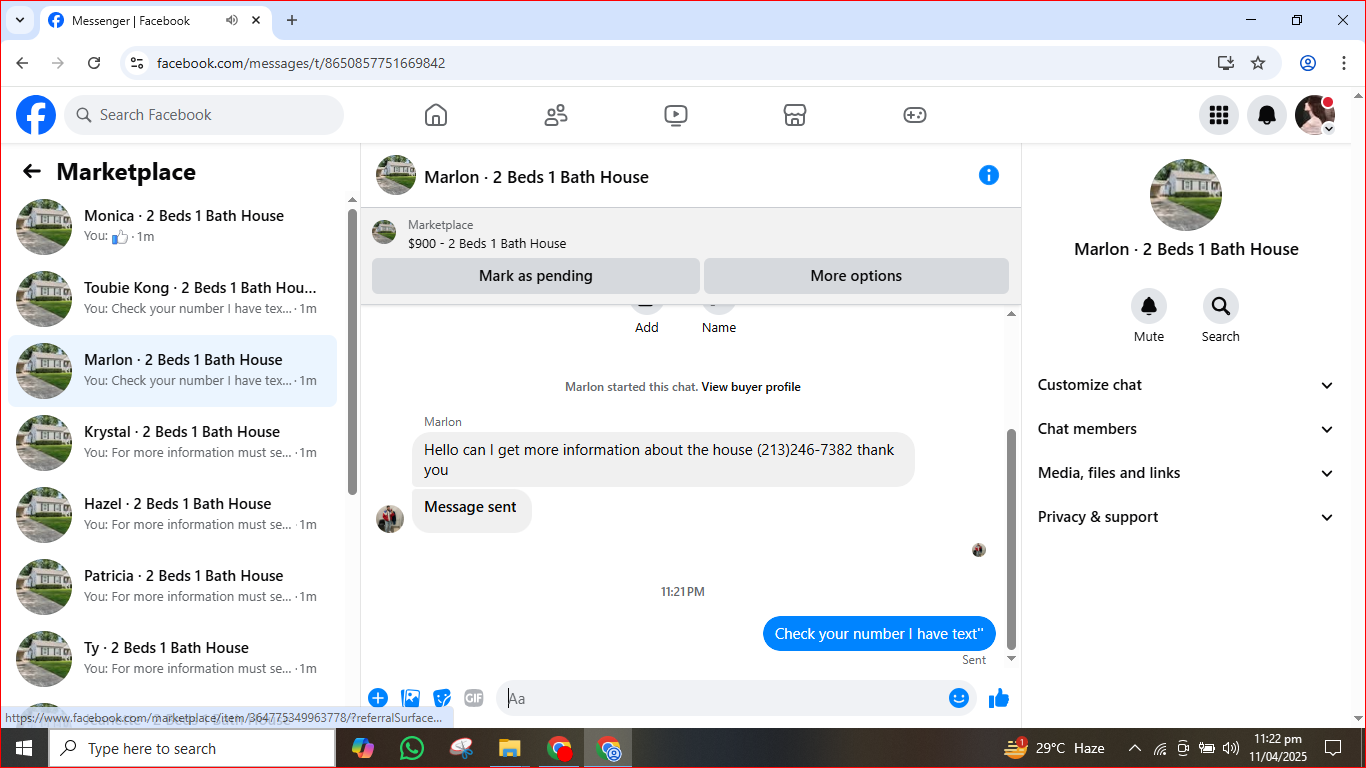The width and height of the screenshot is (1366, 768).
Task: Choose a GIF icon
Action: 474,698
